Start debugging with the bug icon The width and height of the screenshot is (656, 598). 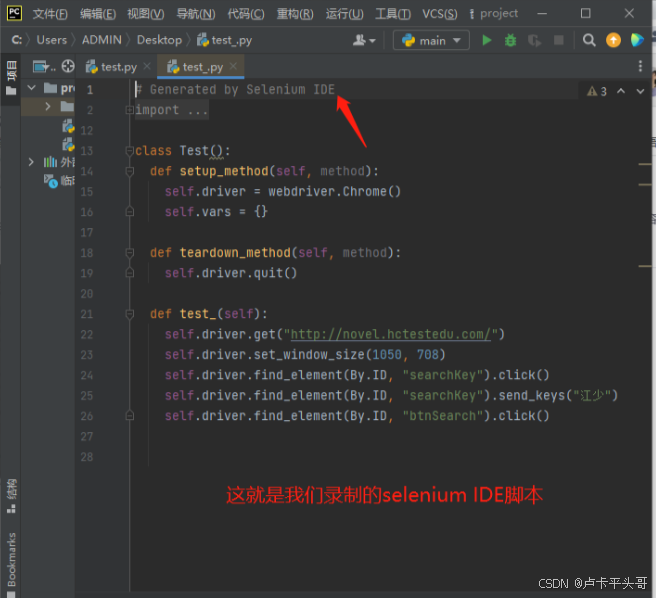tap(510, 41)
